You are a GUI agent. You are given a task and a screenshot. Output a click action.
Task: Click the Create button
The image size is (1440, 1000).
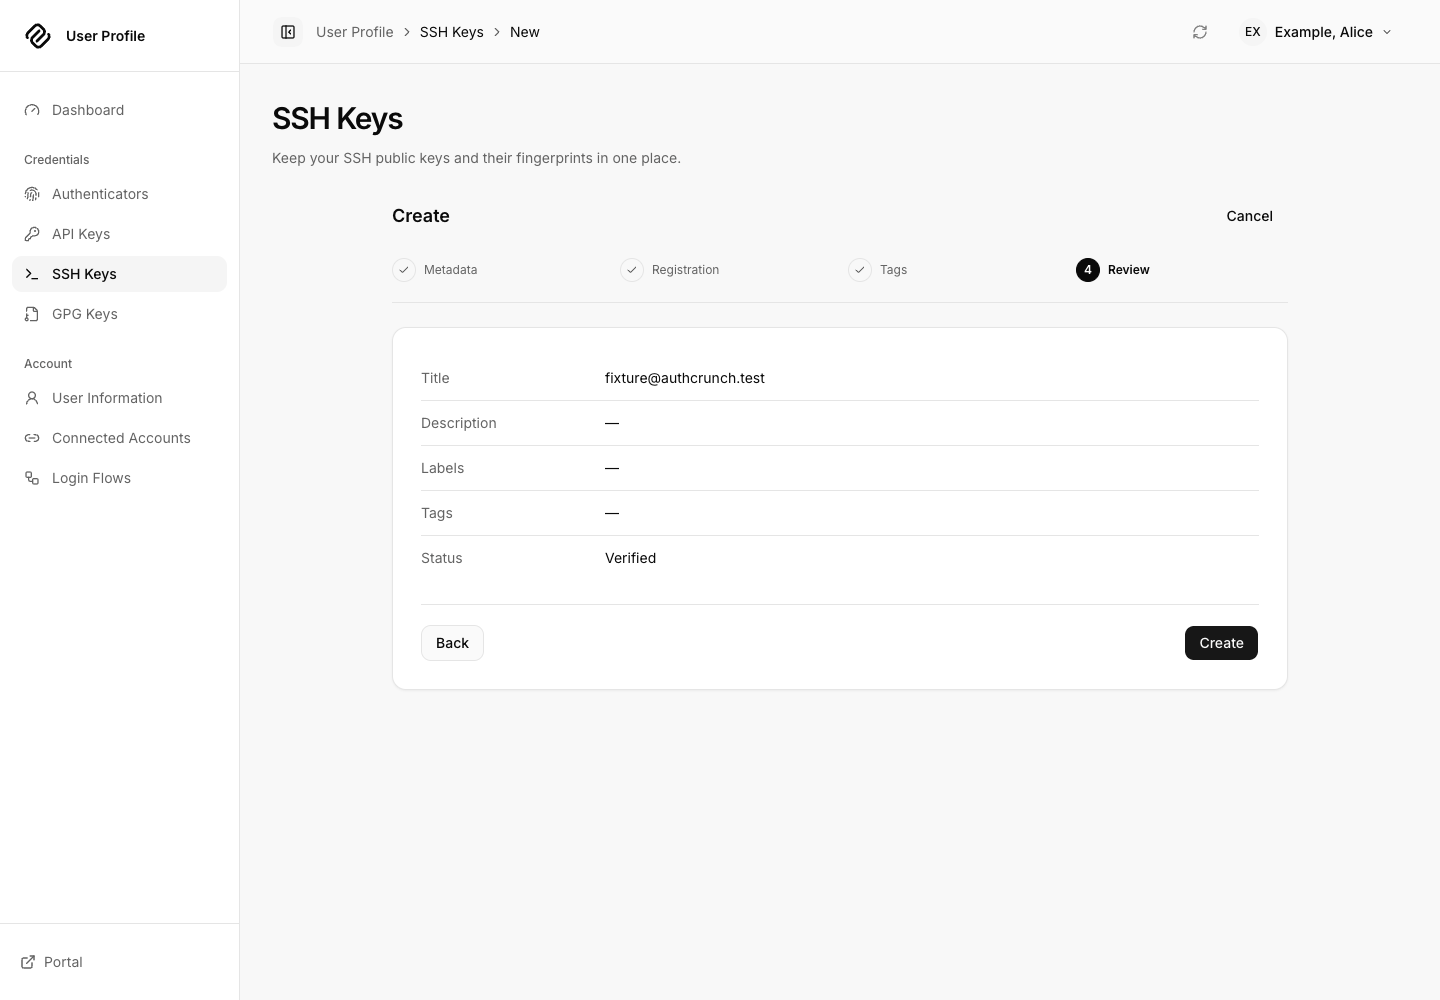click(x=1221, y=643)
